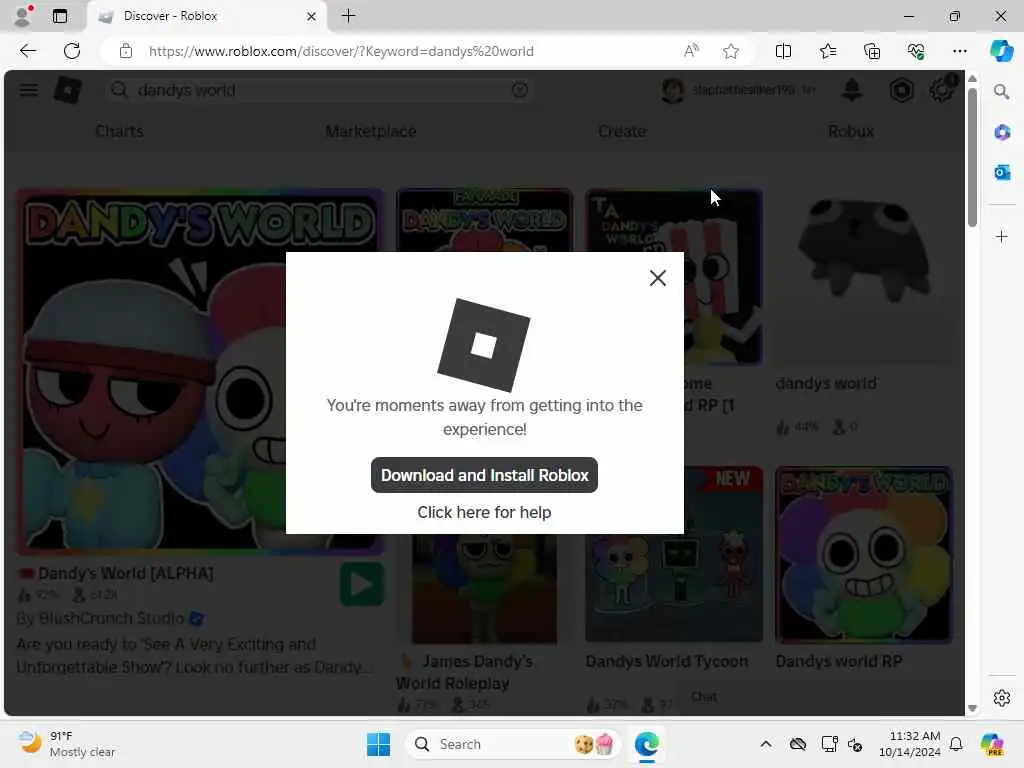
Task: Close the Roblox download dialog
Action: pos(658,278)
